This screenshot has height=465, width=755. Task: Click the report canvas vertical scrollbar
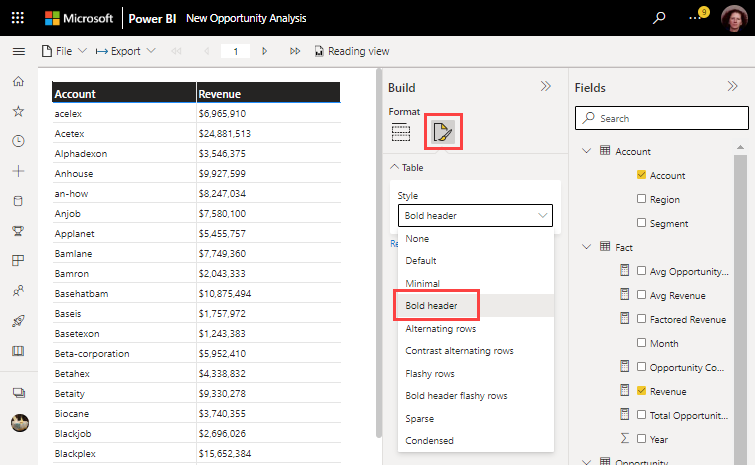379,253
